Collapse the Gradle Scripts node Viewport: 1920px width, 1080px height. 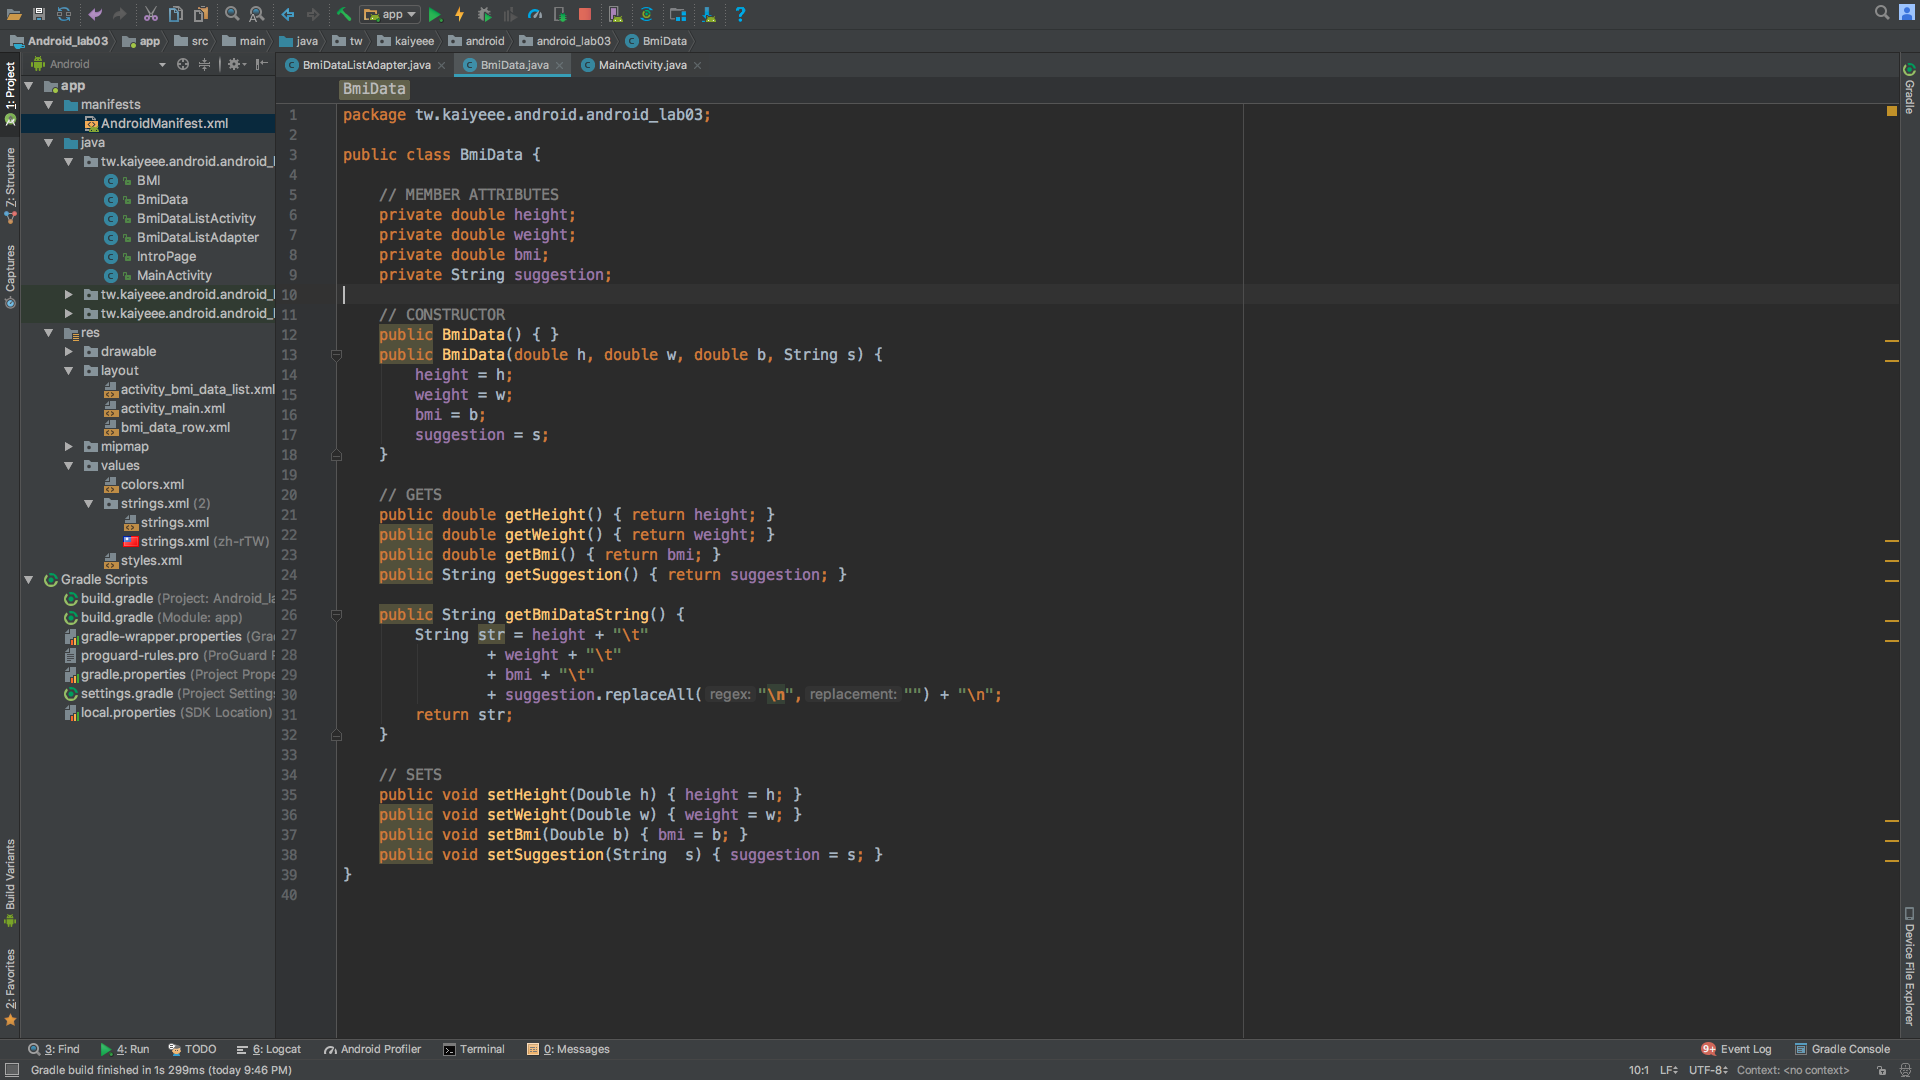(x=28, y=579)
